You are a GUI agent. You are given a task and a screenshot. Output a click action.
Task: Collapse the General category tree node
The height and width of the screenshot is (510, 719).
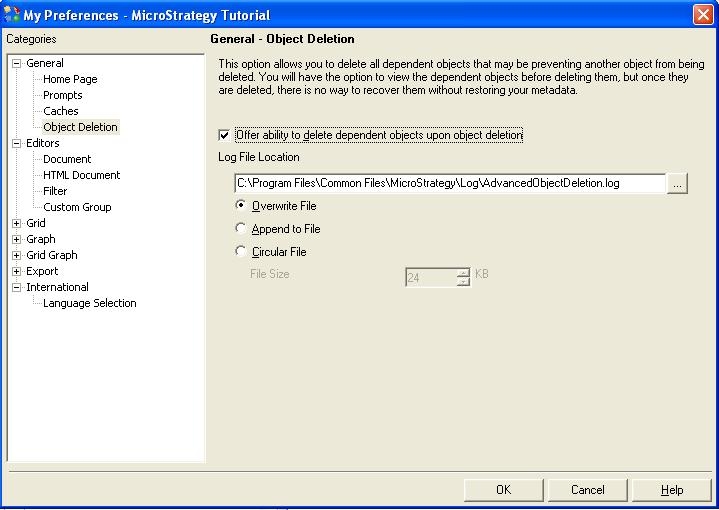pos(16,63)
